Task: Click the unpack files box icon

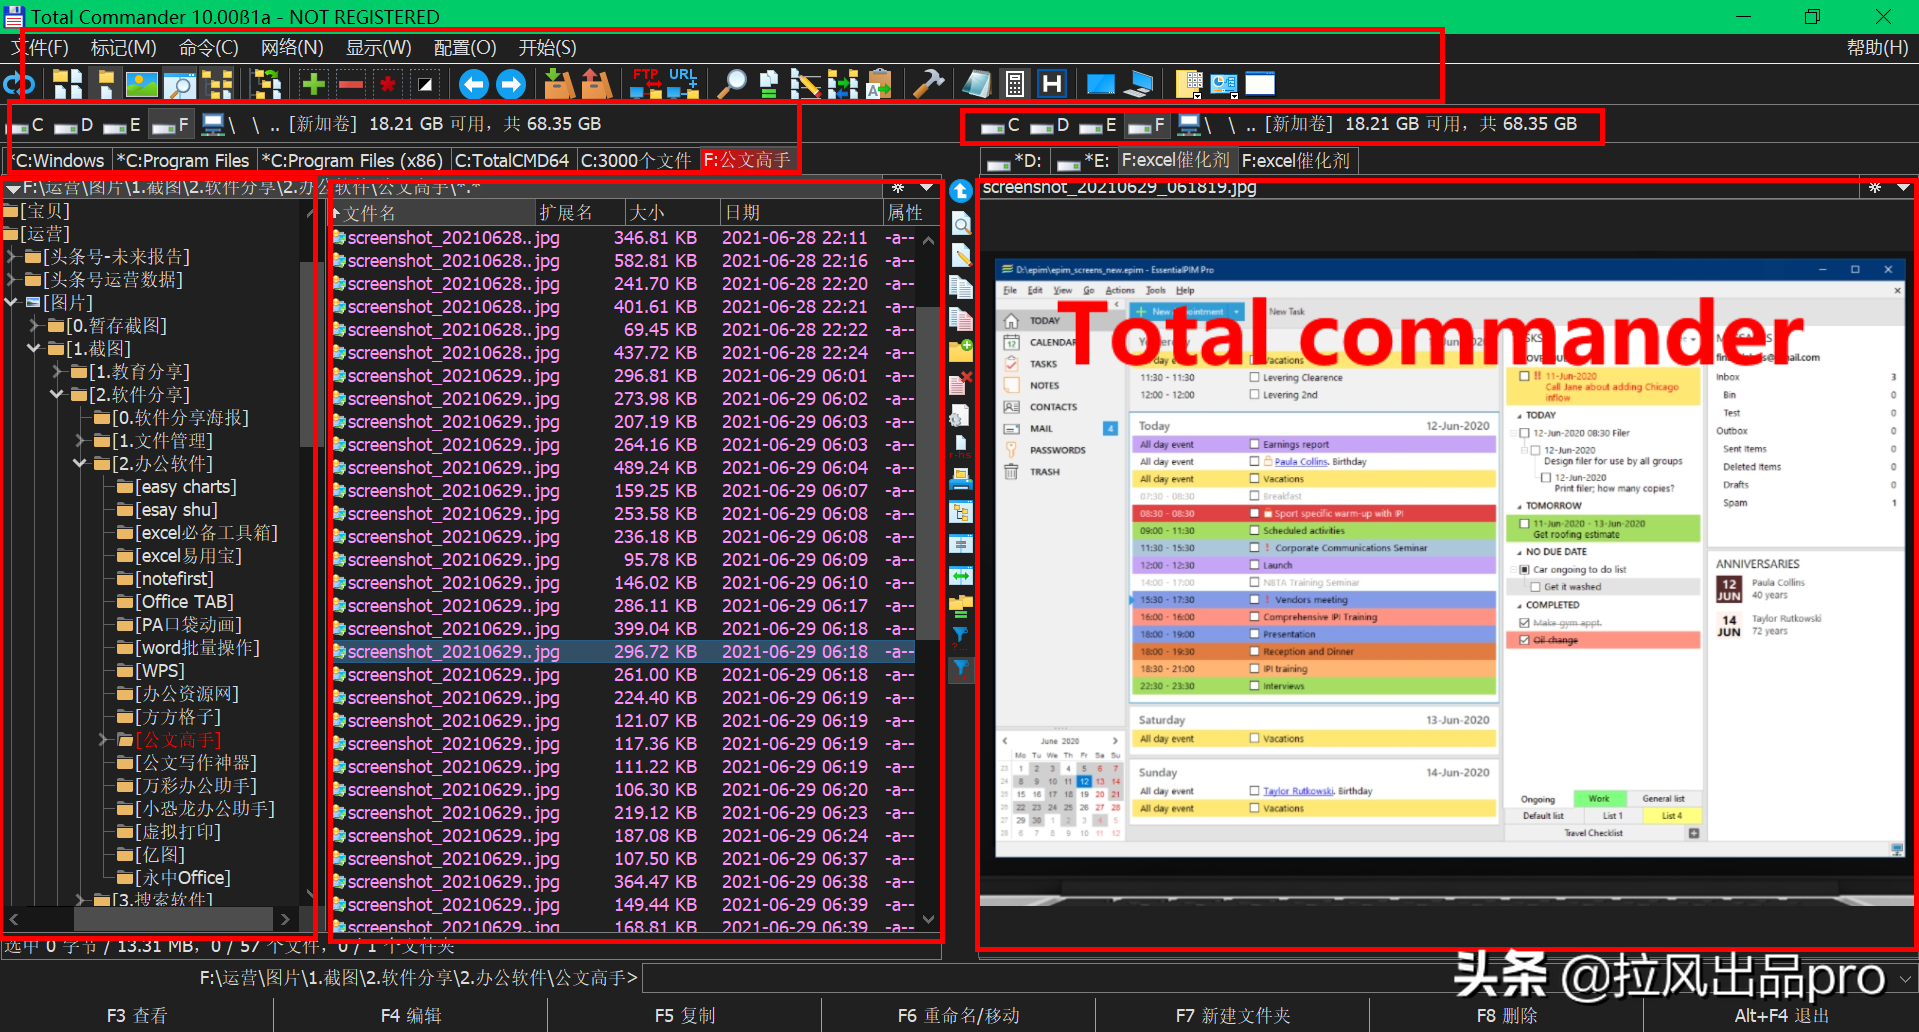Action: [597, 84]
